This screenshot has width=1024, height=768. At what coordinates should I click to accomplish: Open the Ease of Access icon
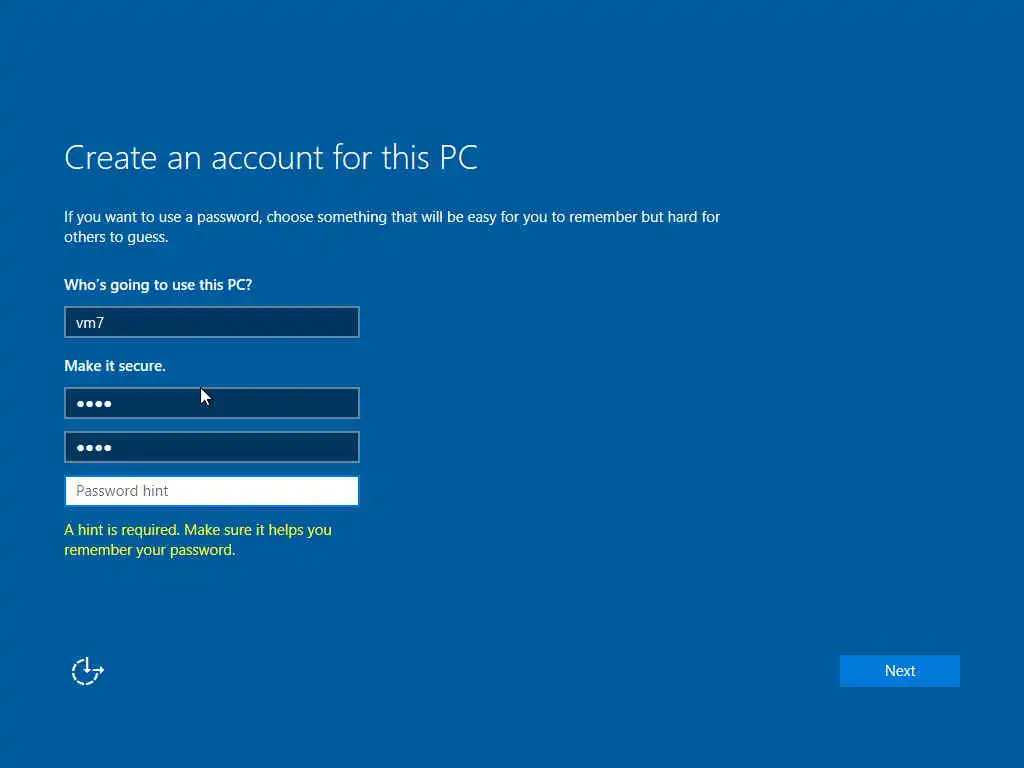tap(88, 671)
